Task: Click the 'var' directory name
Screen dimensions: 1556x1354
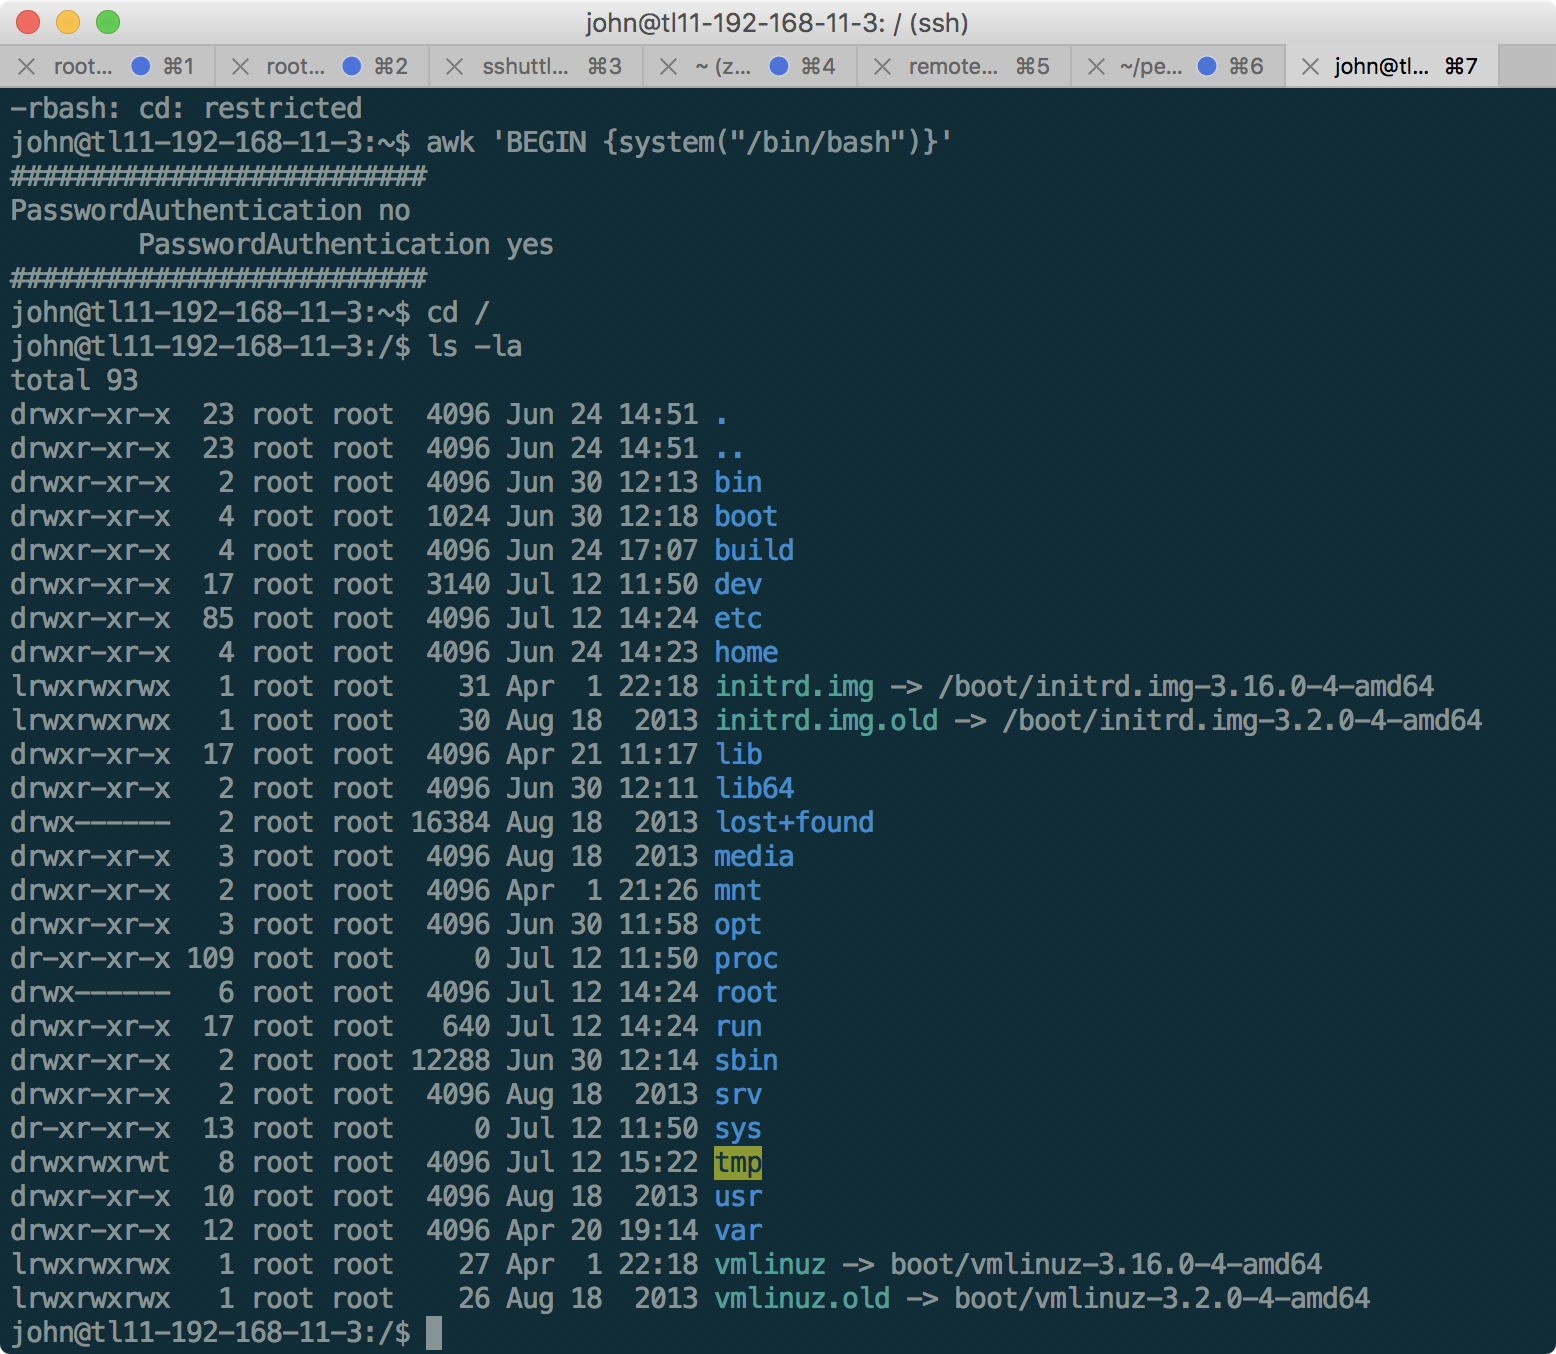Action: [x=738, y=1230]
